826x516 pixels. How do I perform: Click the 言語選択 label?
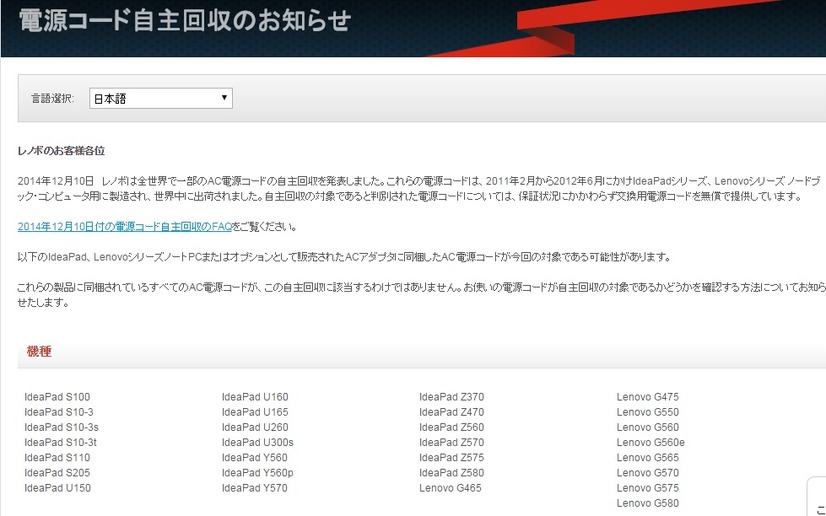[53, 98]
